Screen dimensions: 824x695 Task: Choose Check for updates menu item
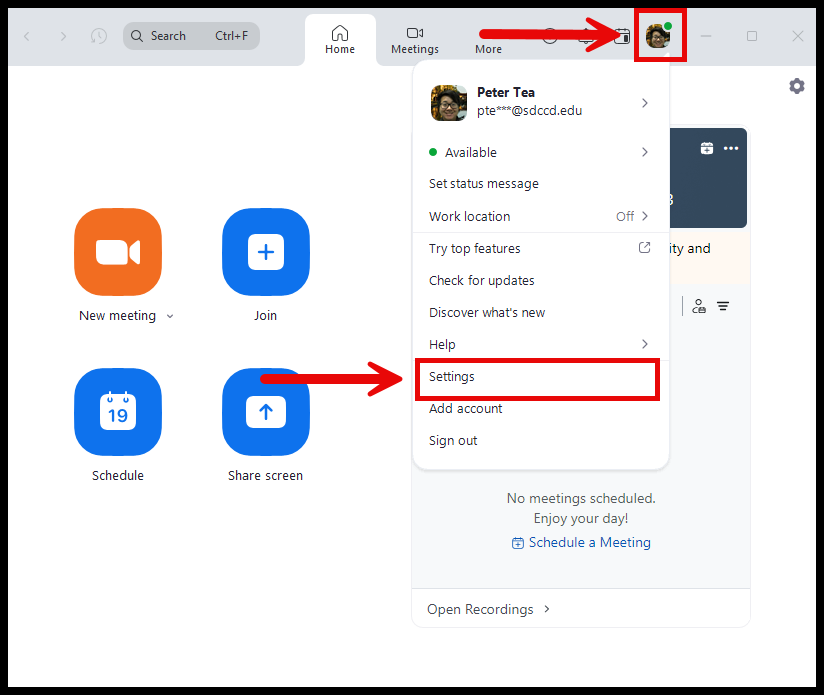(x=482, y=280)
